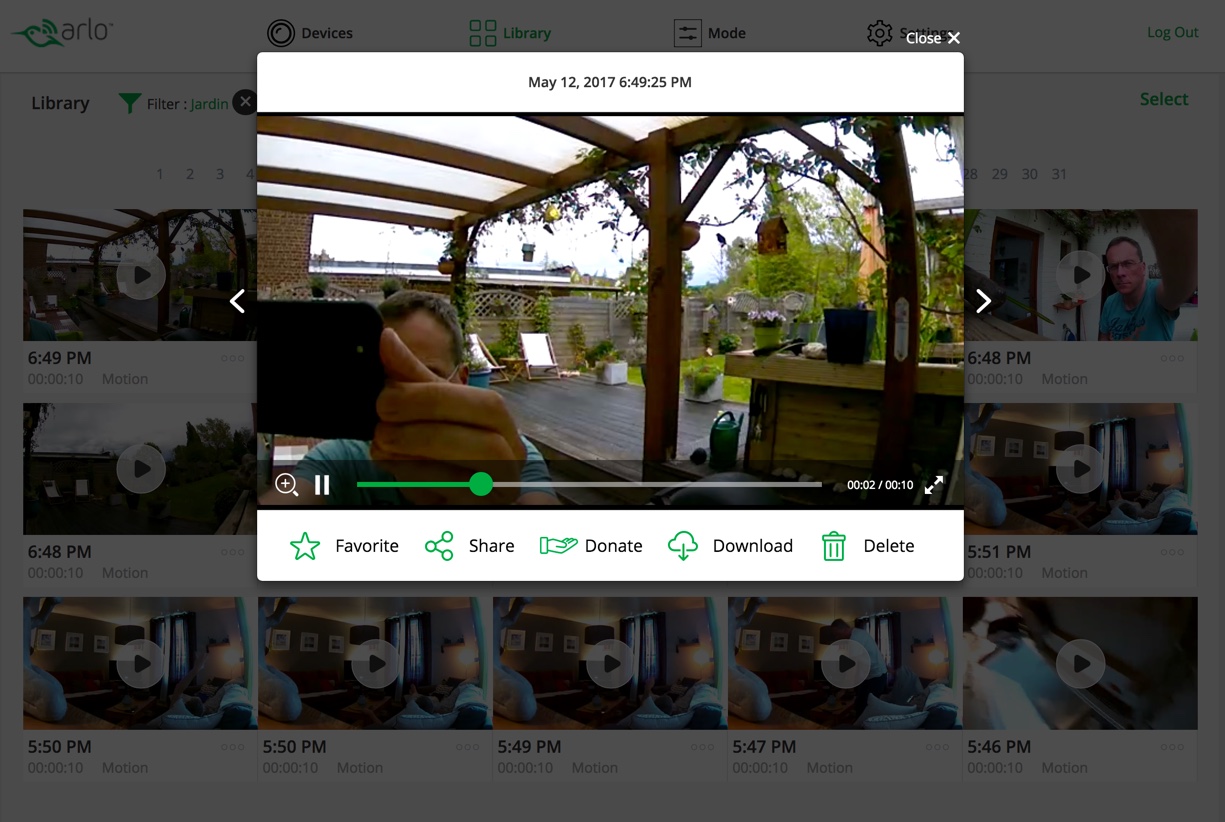Mark the video as Favorite with the star icon

[305, 546]
